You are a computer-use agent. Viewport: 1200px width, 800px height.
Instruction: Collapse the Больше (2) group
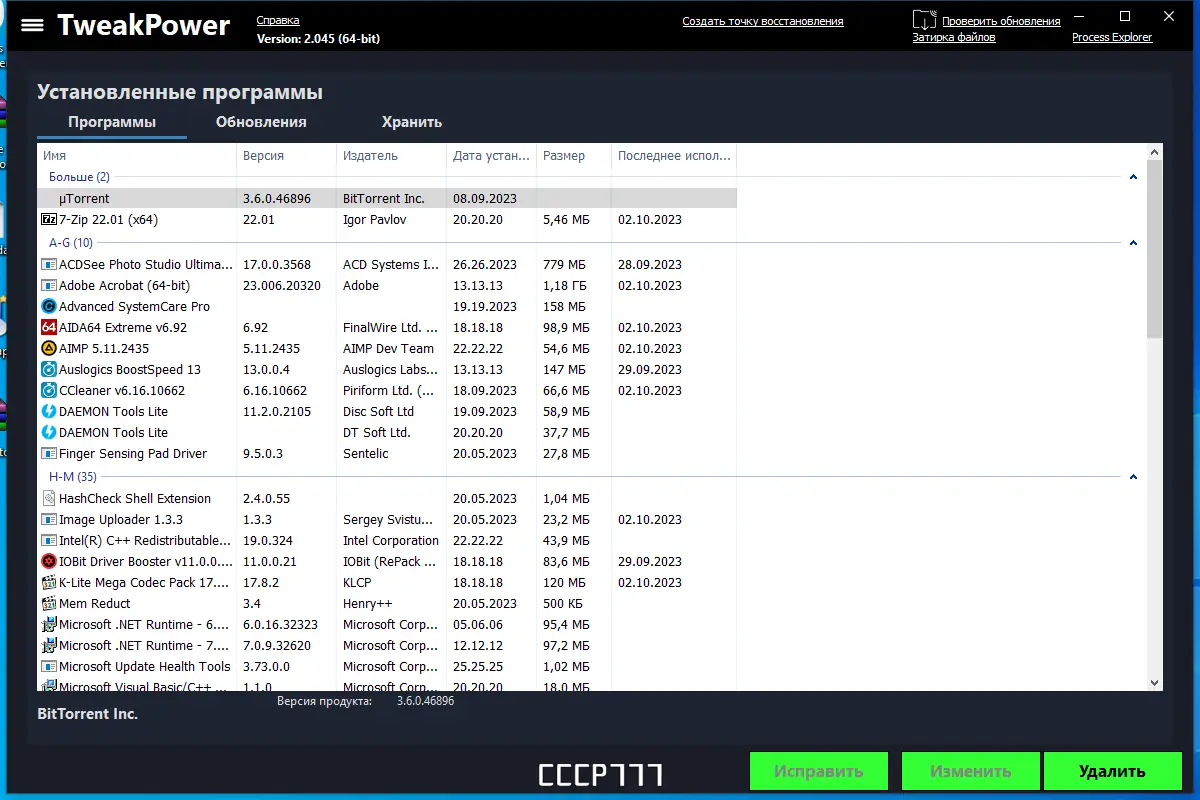click(1133, 177)
